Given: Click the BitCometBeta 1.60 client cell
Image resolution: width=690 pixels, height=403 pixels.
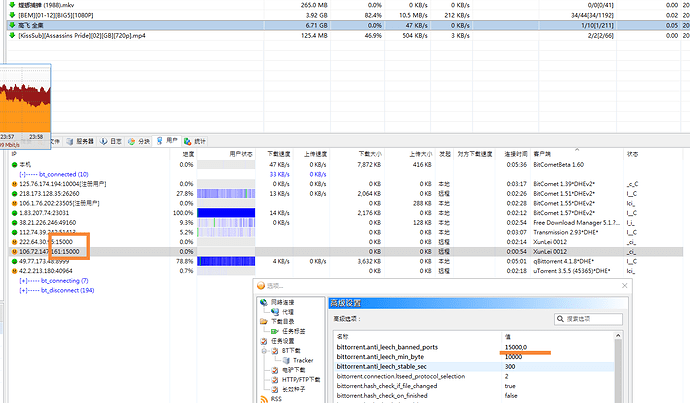Looking at the screenshot, I should coord(558,165).
